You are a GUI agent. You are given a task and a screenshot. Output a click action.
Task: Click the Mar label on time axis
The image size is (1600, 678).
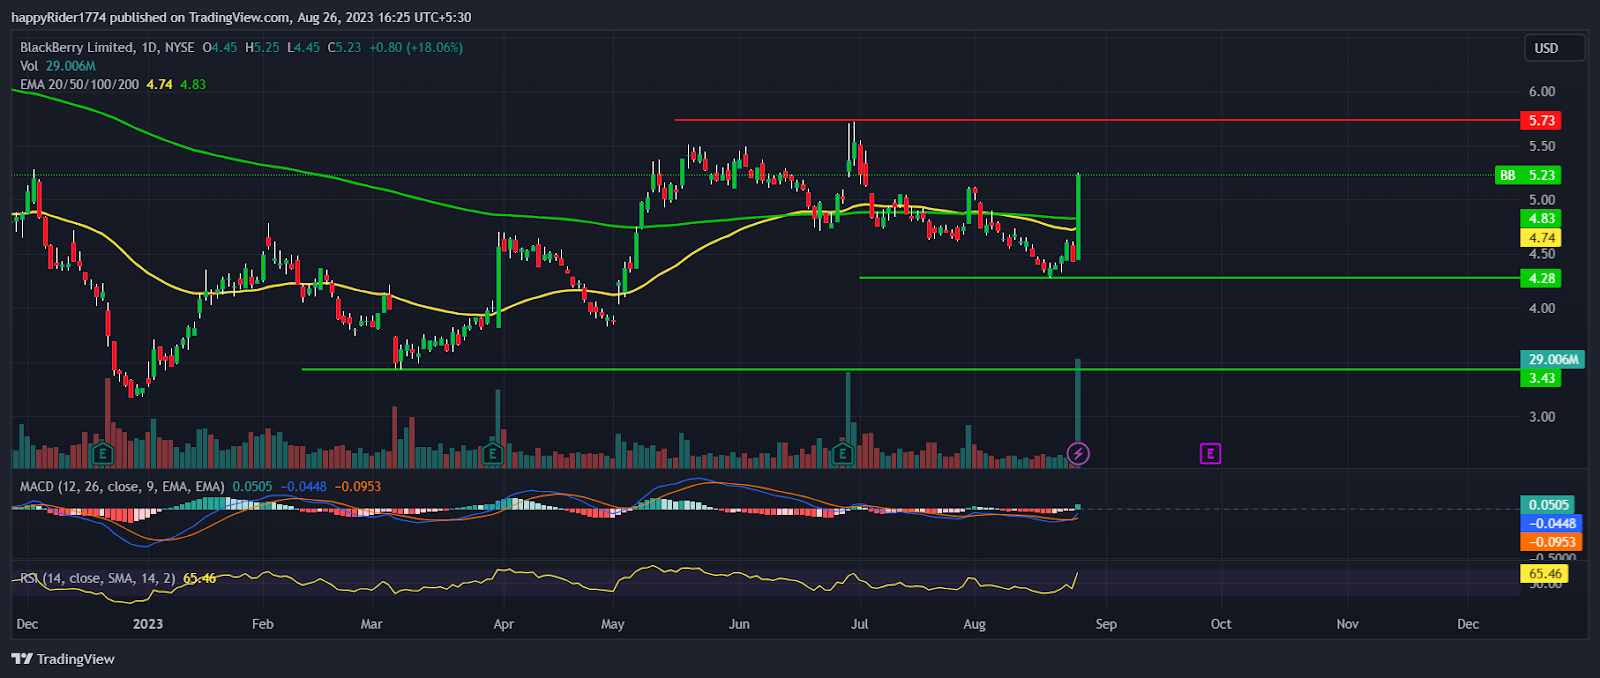click(x=371, y=624)
